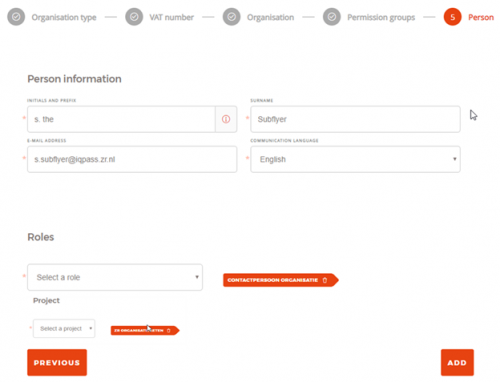Go to the Permission groups step label
The width and height of the screenshot is (500, 382).
(381, 17)
